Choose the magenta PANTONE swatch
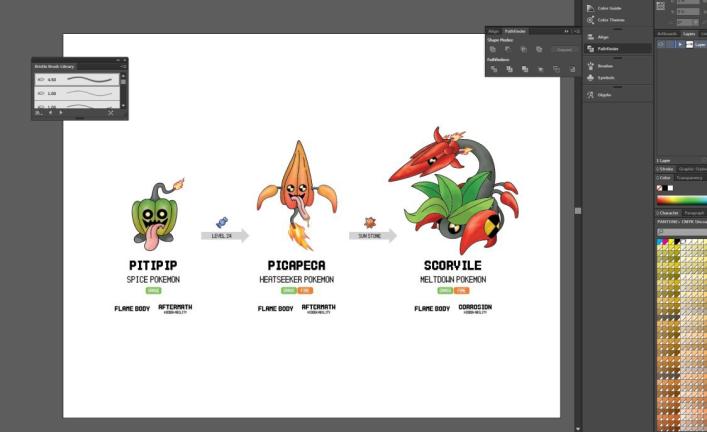Viewport: 707px width, 432px height. tap(666, 242)
